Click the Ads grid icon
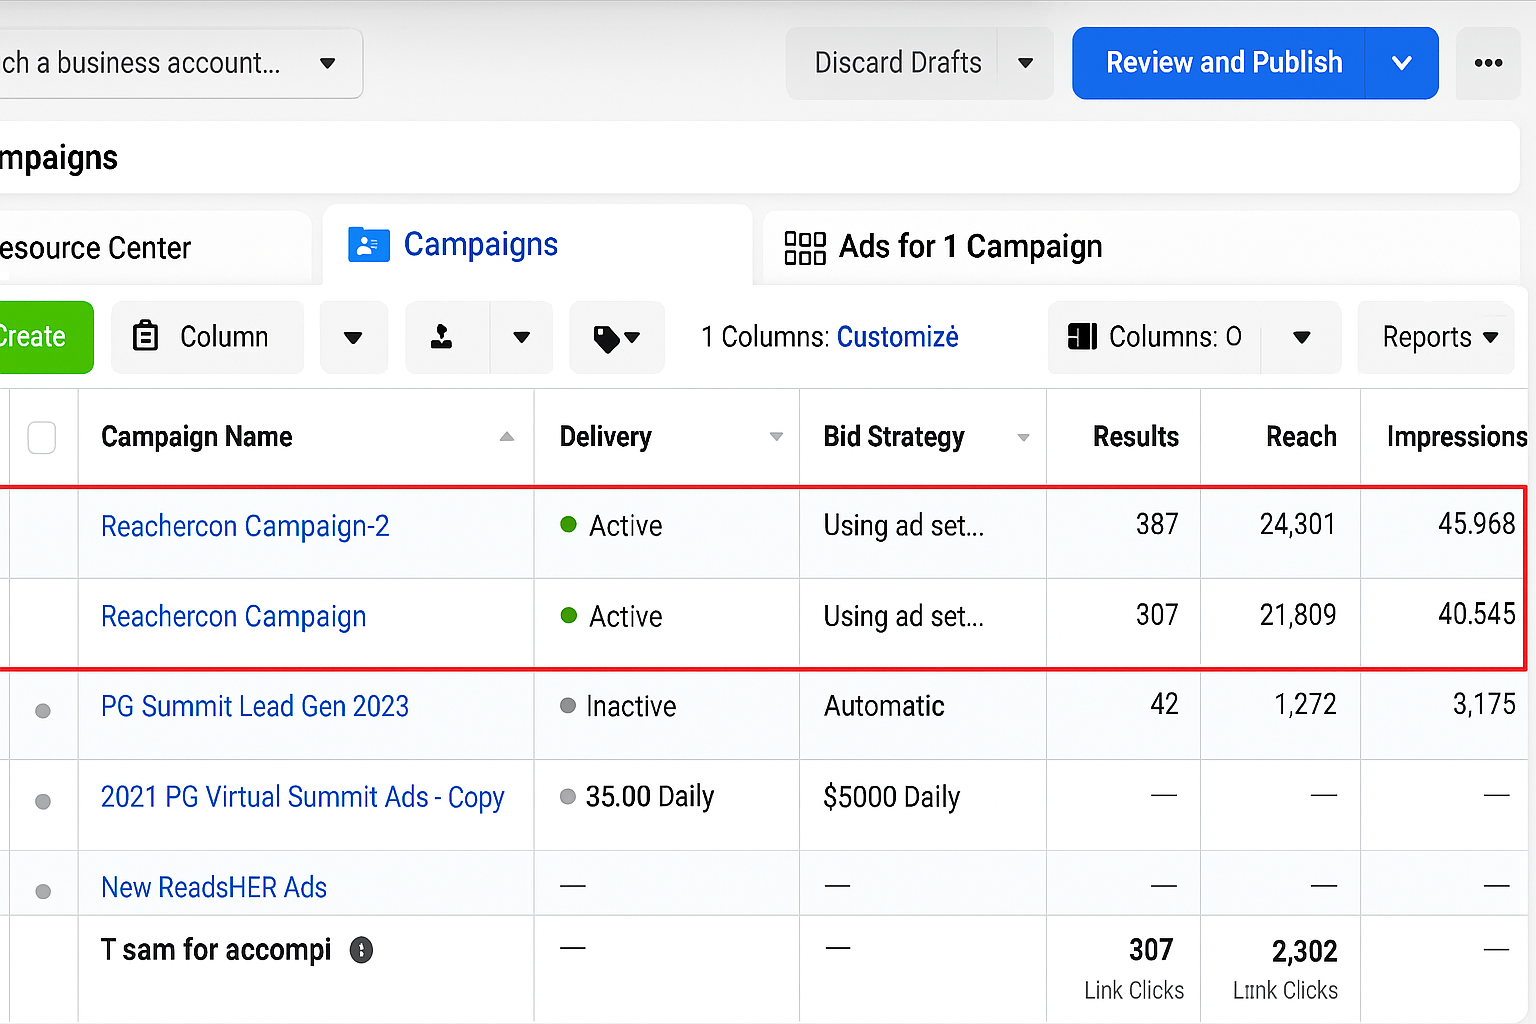 point(805,247)
